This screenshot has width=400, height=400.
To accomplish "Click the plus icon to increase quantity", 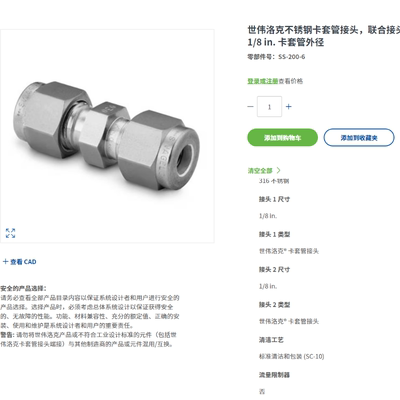I will coord(289,107).
